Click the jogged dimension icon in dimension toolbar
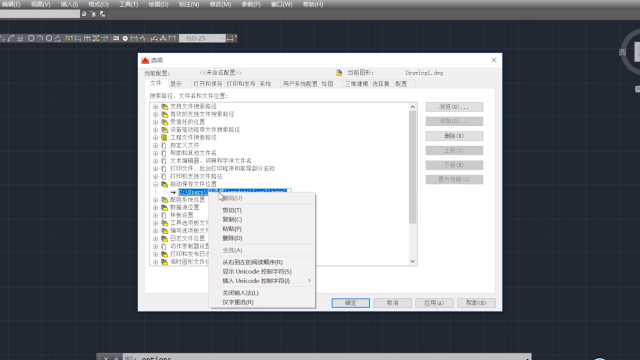This screenshot has height=360, width=640. pyautogui.click(x=40, y=38)
